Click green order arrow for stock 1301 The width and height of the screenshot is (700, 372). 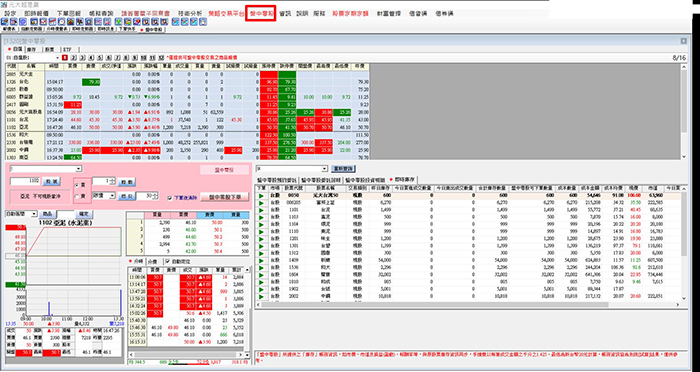(x=261, y=246)
